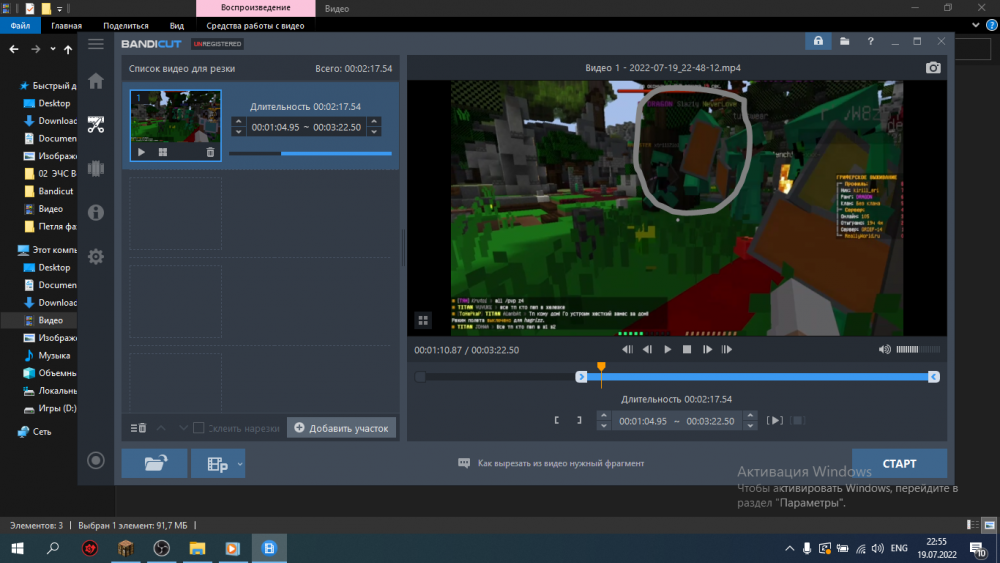This screenshot has height=563, width=1000.
Task: Delete segment 1 with trash icon
Action: coord(210,152)
